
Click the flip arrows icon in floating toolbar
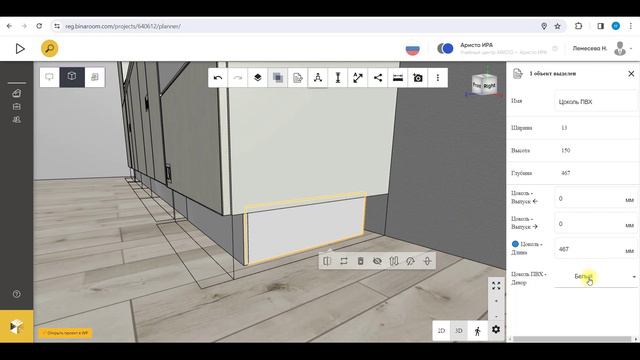[394, 261]
